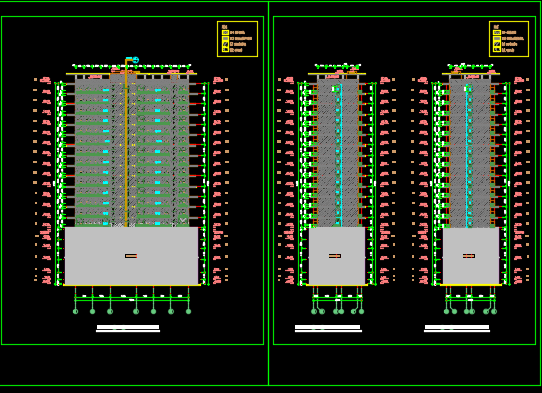Select the cyan vertical line on the middle elevation
The width and height of the screenshot is (542, 393).
pyautogui.click(x=341, y=155)
